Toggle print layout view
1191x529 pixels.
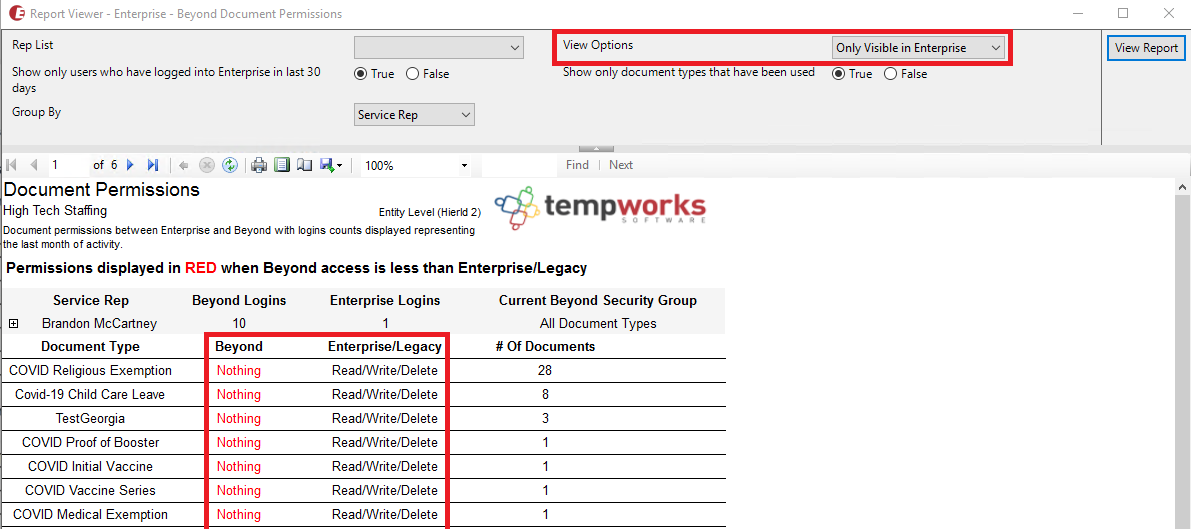(x=282, y=165)
